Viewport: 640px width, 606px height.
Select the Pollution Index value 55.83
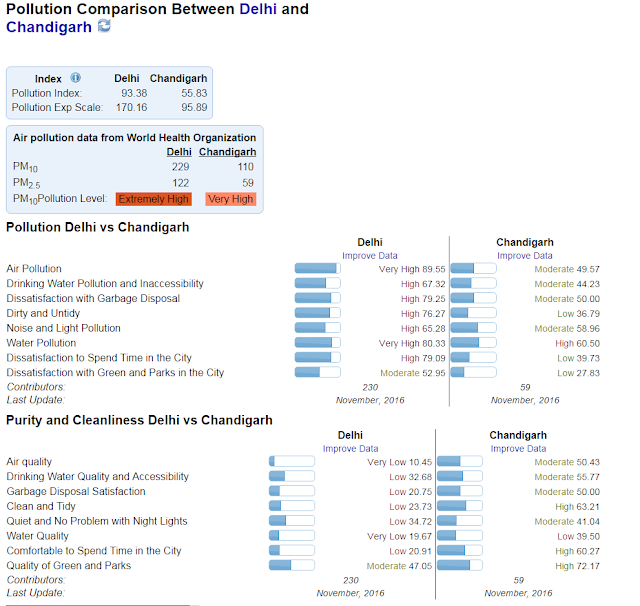point(194,93)
